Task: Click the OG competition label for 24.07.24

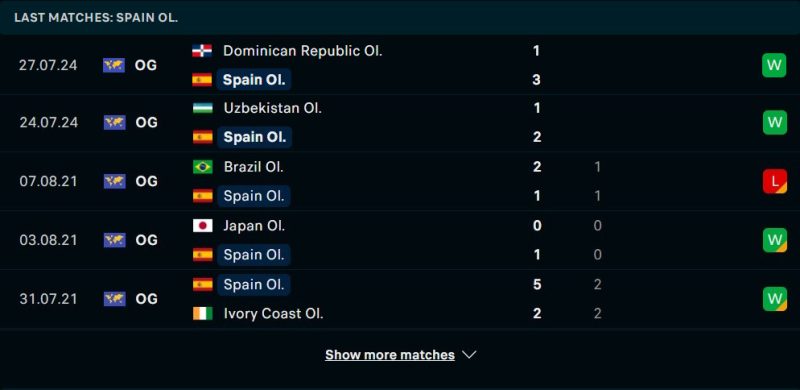Action: coord(146,123)
